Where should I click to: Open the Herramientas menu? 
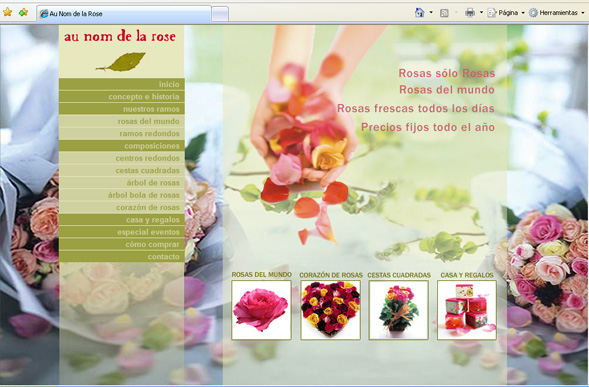tap(557, 13)
